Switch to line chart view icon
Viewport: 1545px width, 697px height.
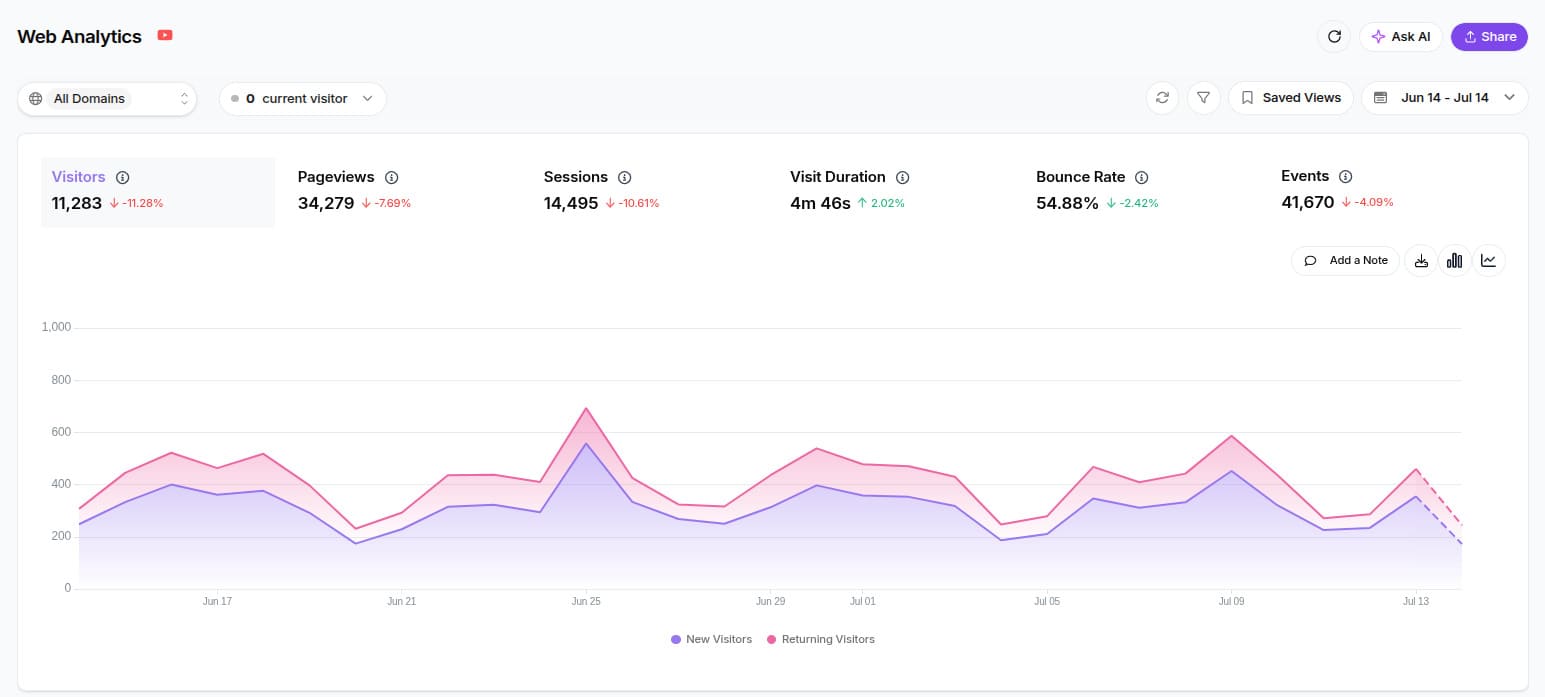(x=1489, y=261)
